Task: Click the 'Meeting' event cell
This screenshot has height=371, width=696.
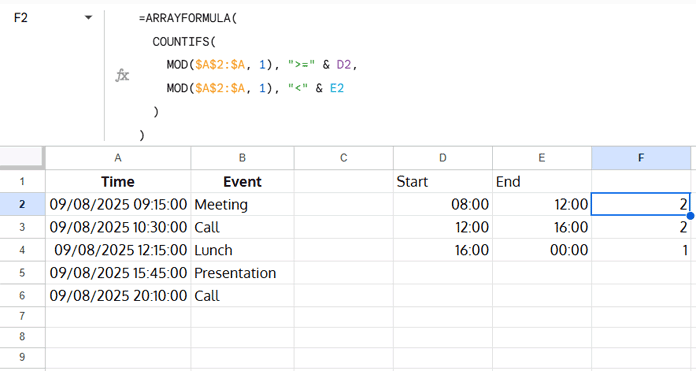Action: (x=242, y=204)
